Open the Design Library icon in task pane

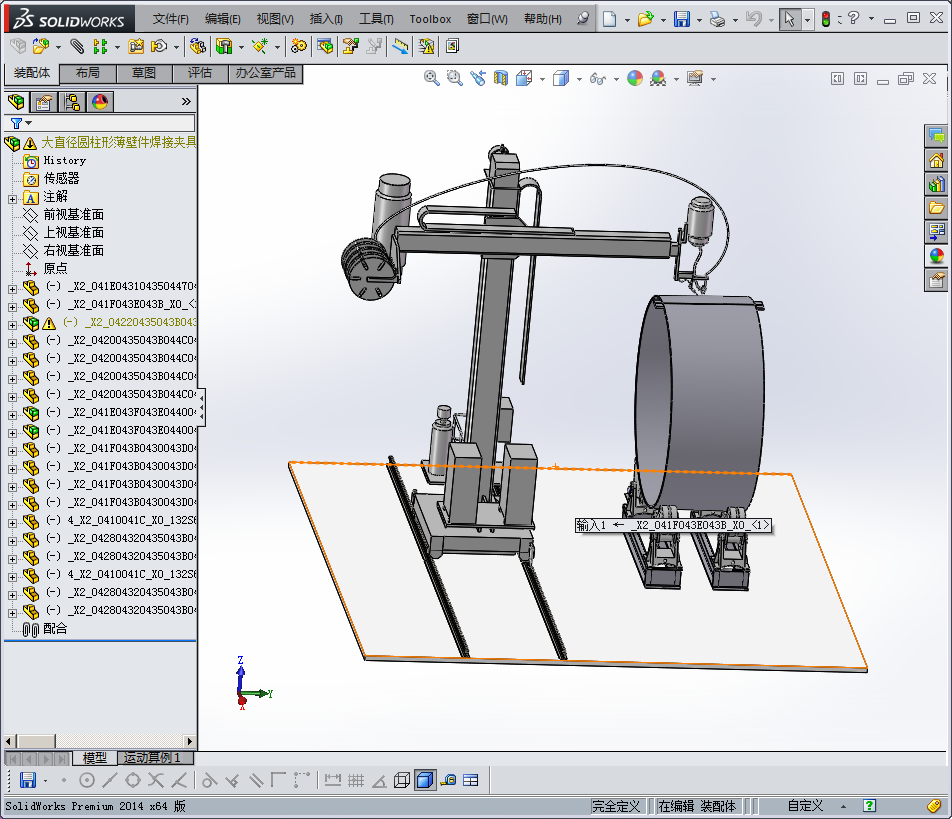pos(936,184)
